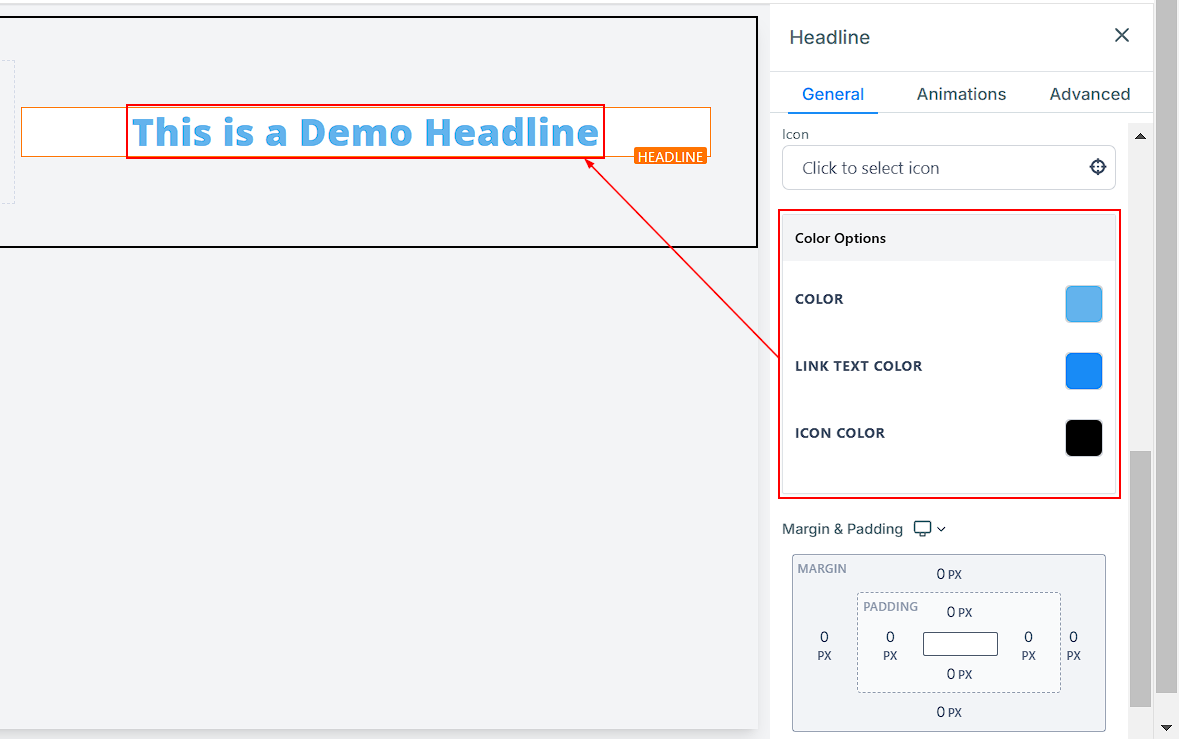Click the icon selector field
Screen dimensions: 1179x739
948,168
